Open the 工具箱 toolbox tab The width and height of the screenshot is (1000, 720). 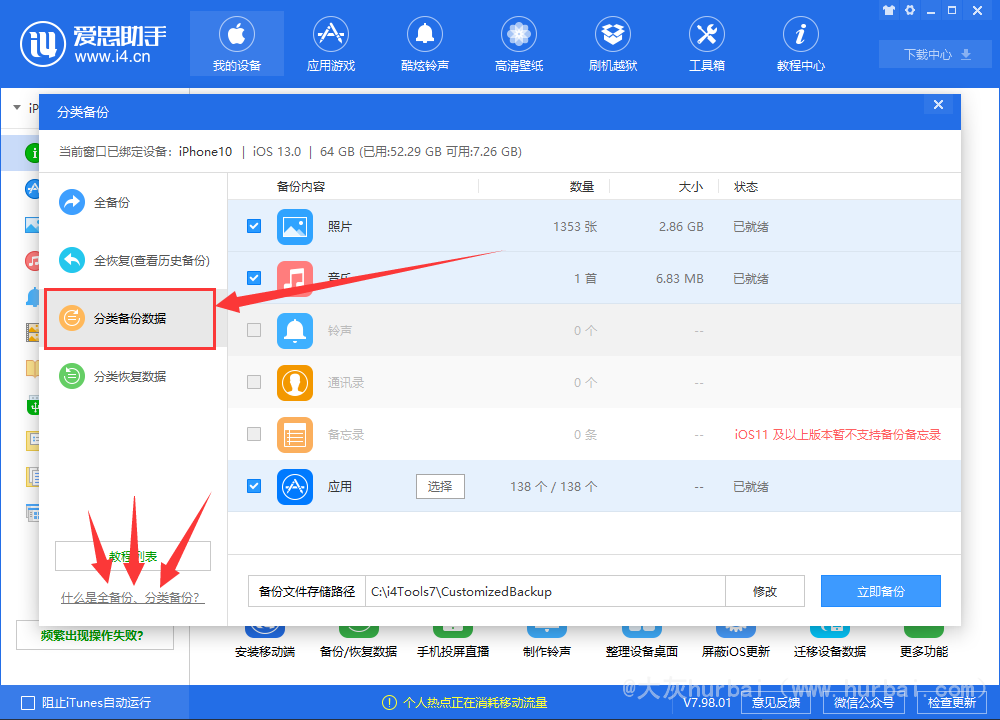[706, 45]
